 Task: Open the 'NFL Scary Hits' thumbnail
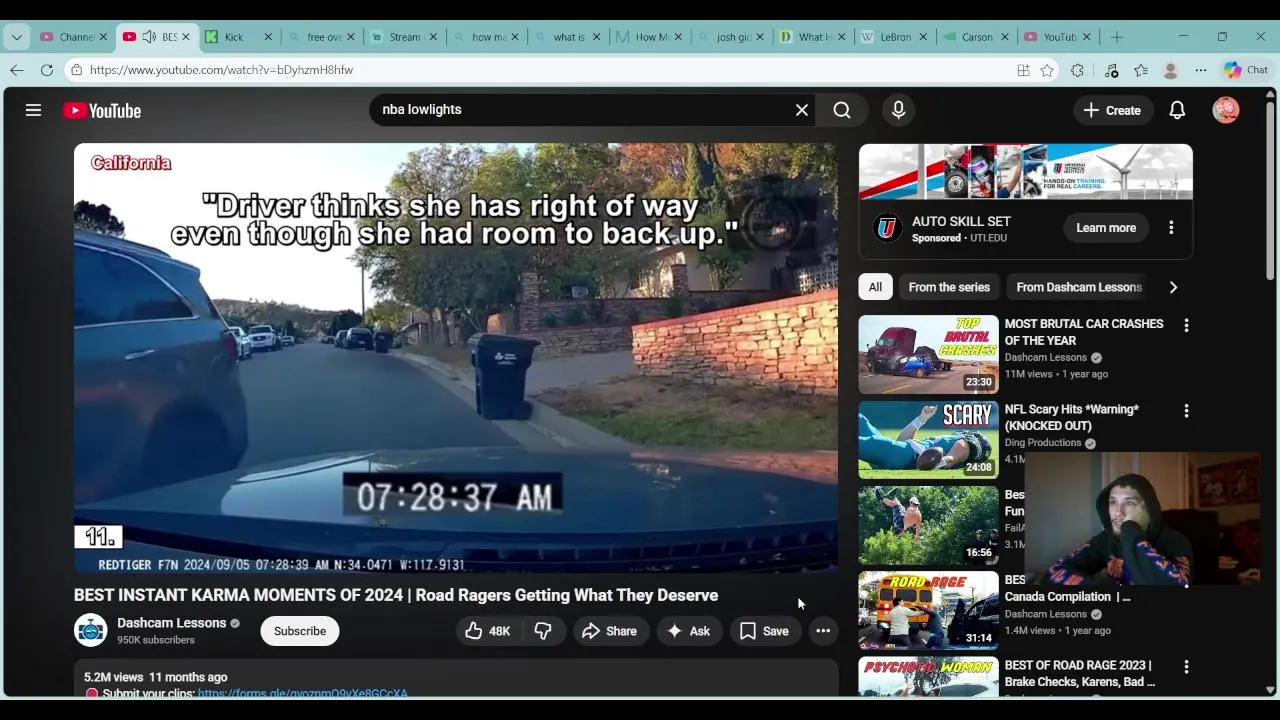tap(928, 440)
